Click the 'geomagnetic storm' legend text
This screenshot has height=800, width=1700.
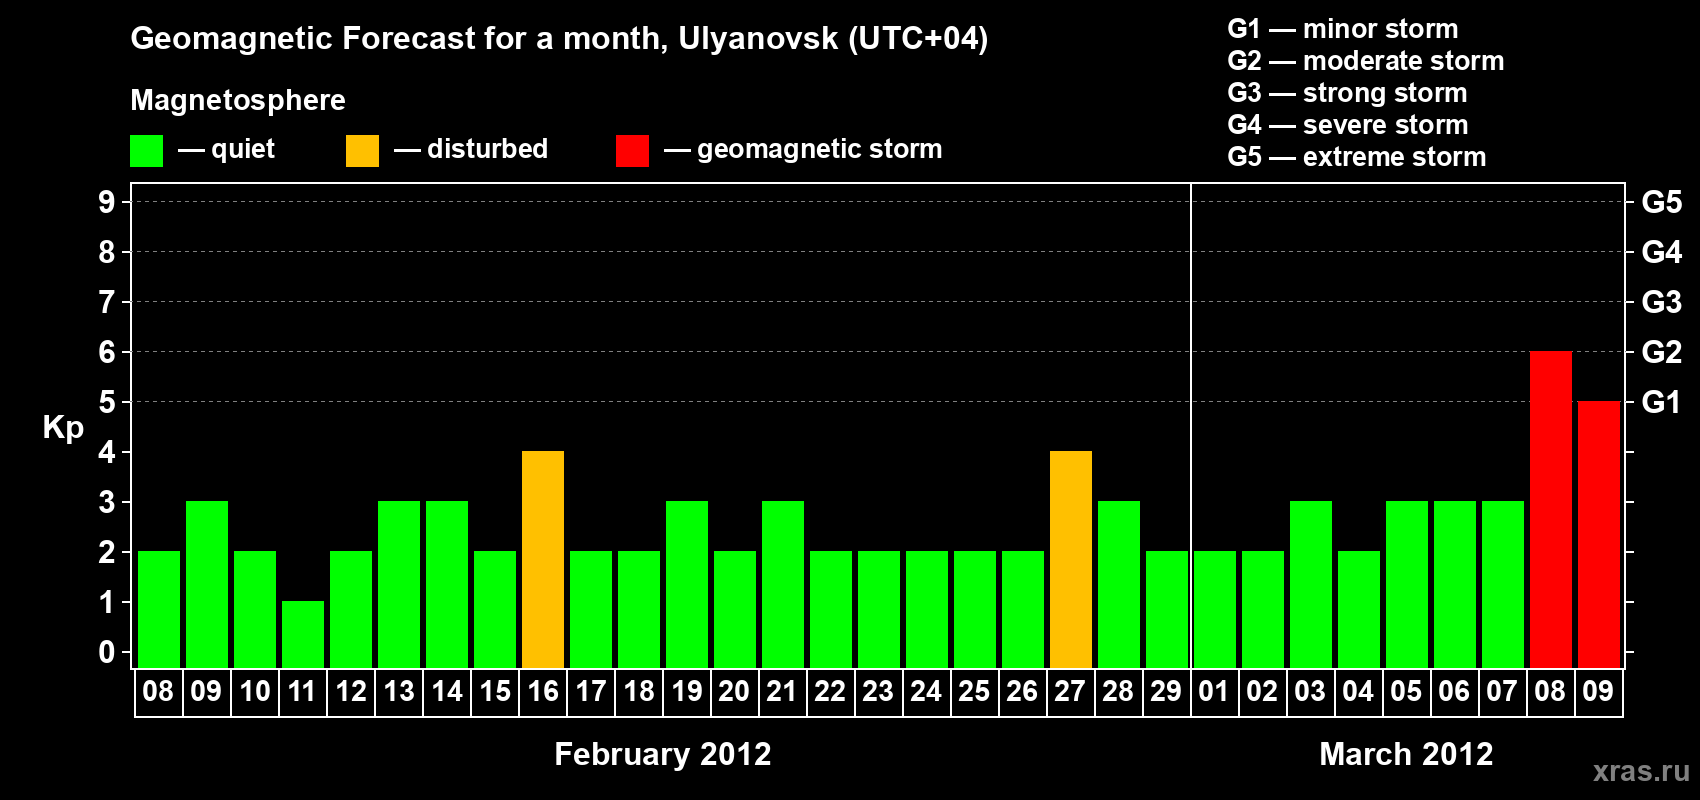pos(820,150)
